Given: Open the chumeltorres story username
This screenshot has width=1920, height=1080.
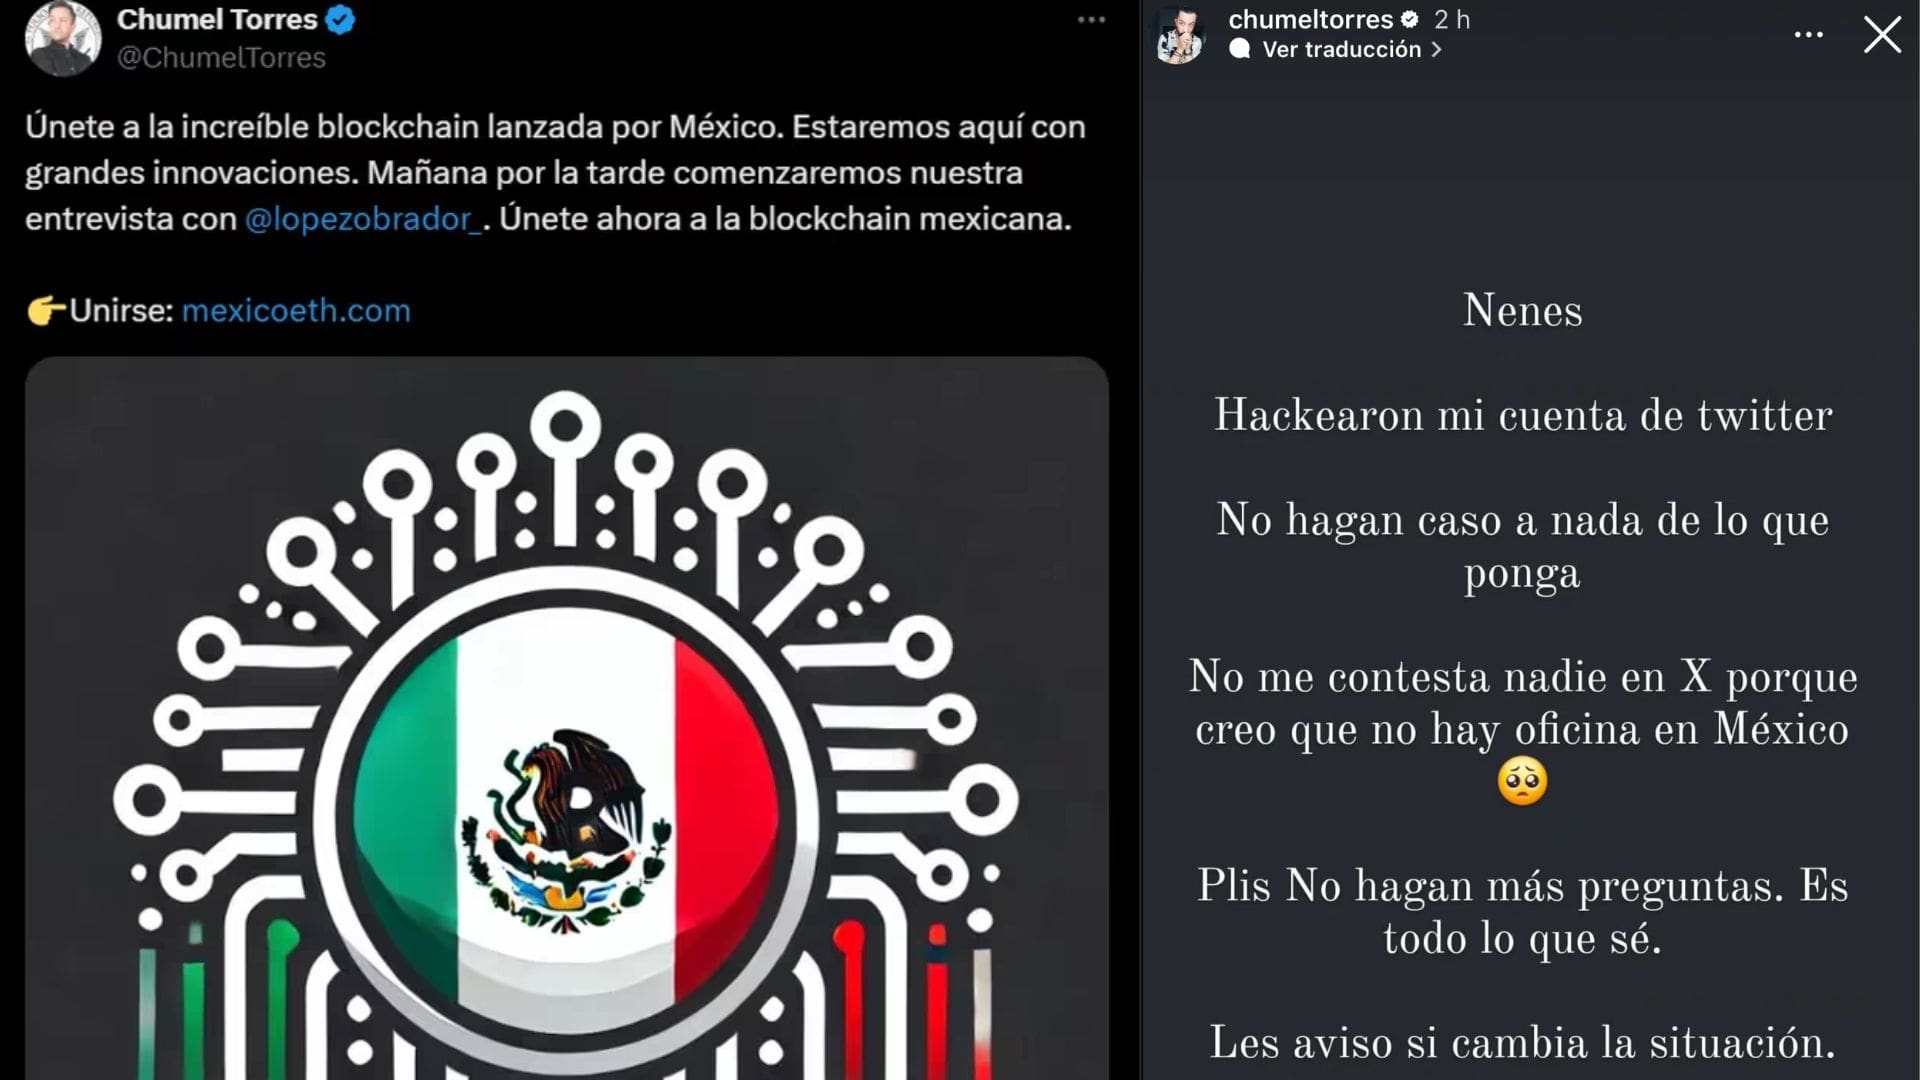Looking at the screenshot, I should coord(1310,19).
